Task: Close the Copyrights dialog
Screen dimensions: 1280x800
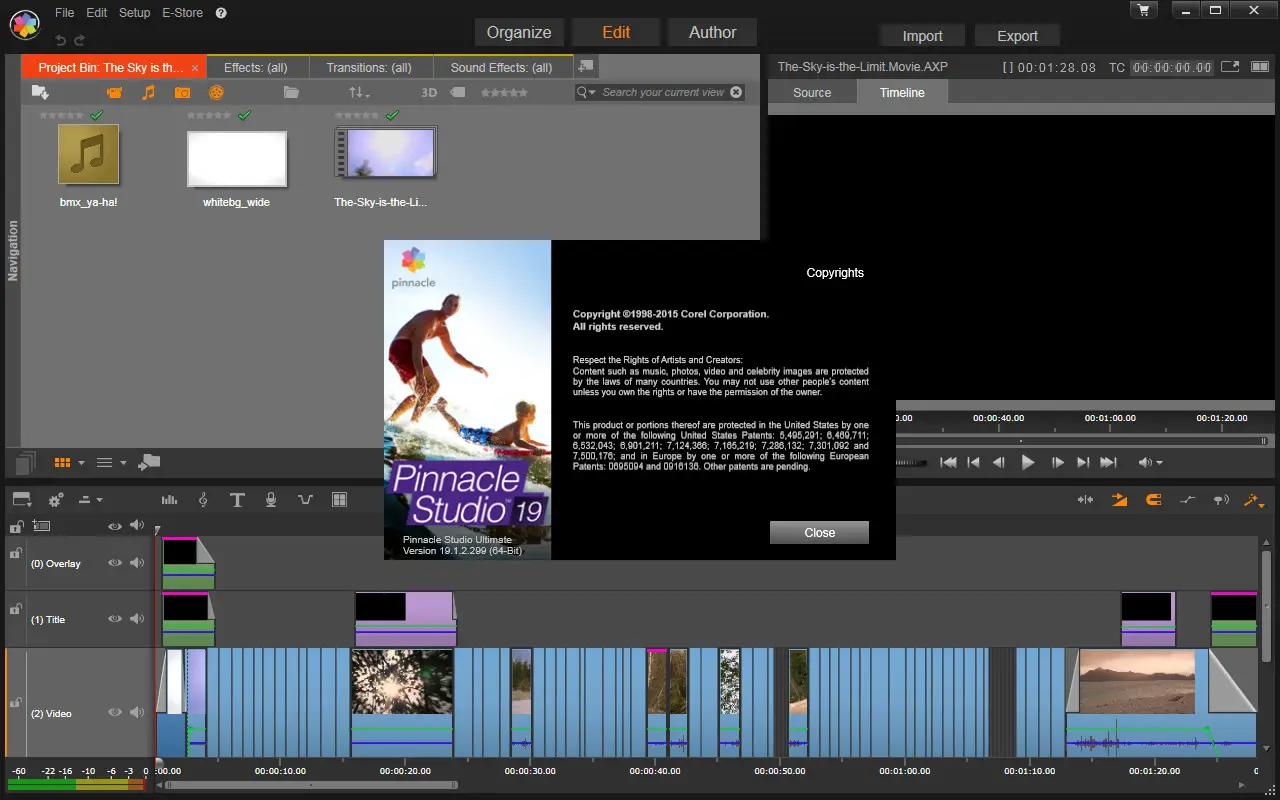Action: click(819, 533)
